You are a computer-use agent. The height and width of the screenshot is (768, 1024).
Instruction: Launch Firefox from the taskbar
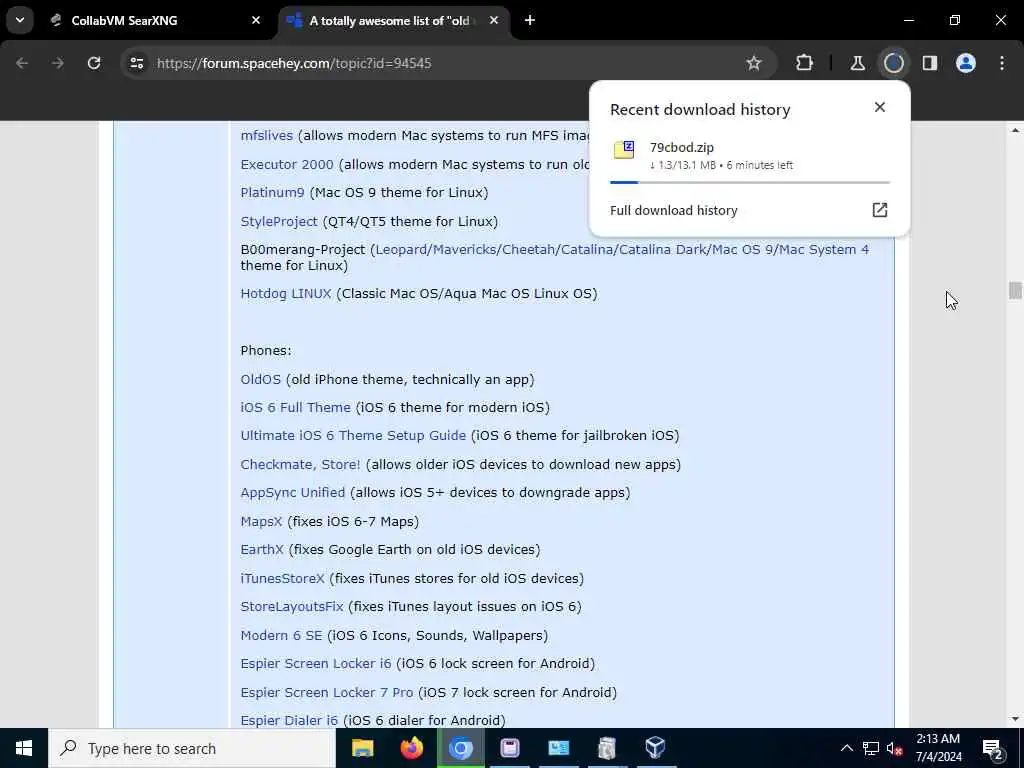point(411,748)
